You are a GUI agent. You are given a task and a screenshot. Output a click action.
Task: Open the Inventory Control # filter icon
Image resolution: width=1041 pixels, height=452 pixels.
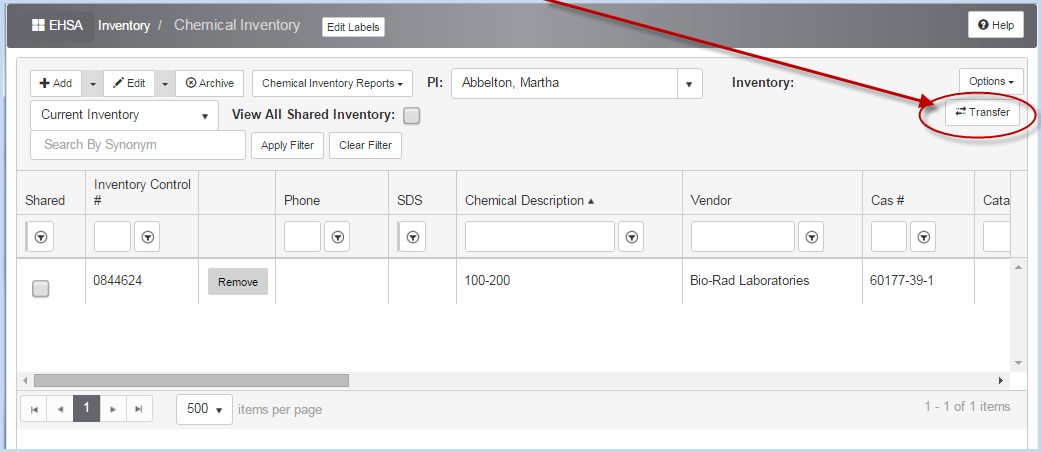[x=147, y=237]
